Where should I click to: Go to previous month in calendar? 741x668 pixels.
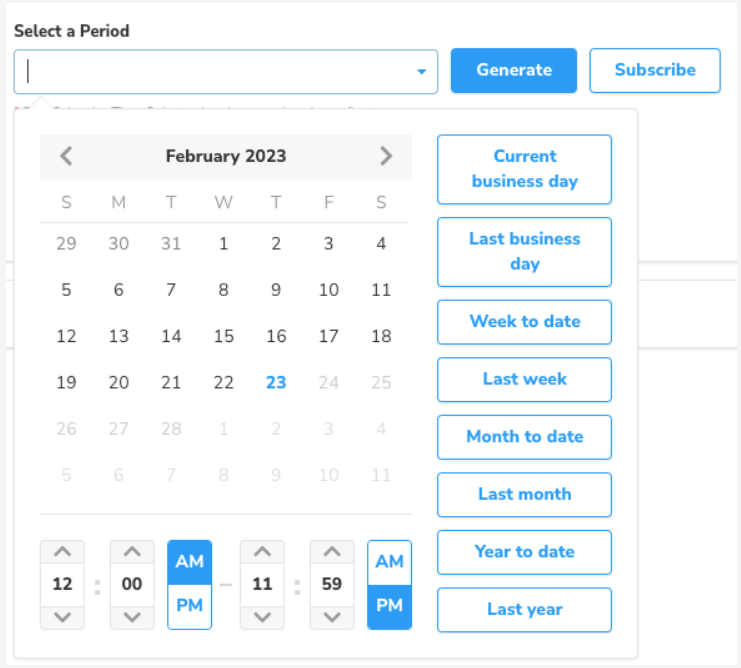(x=66, y=156)
